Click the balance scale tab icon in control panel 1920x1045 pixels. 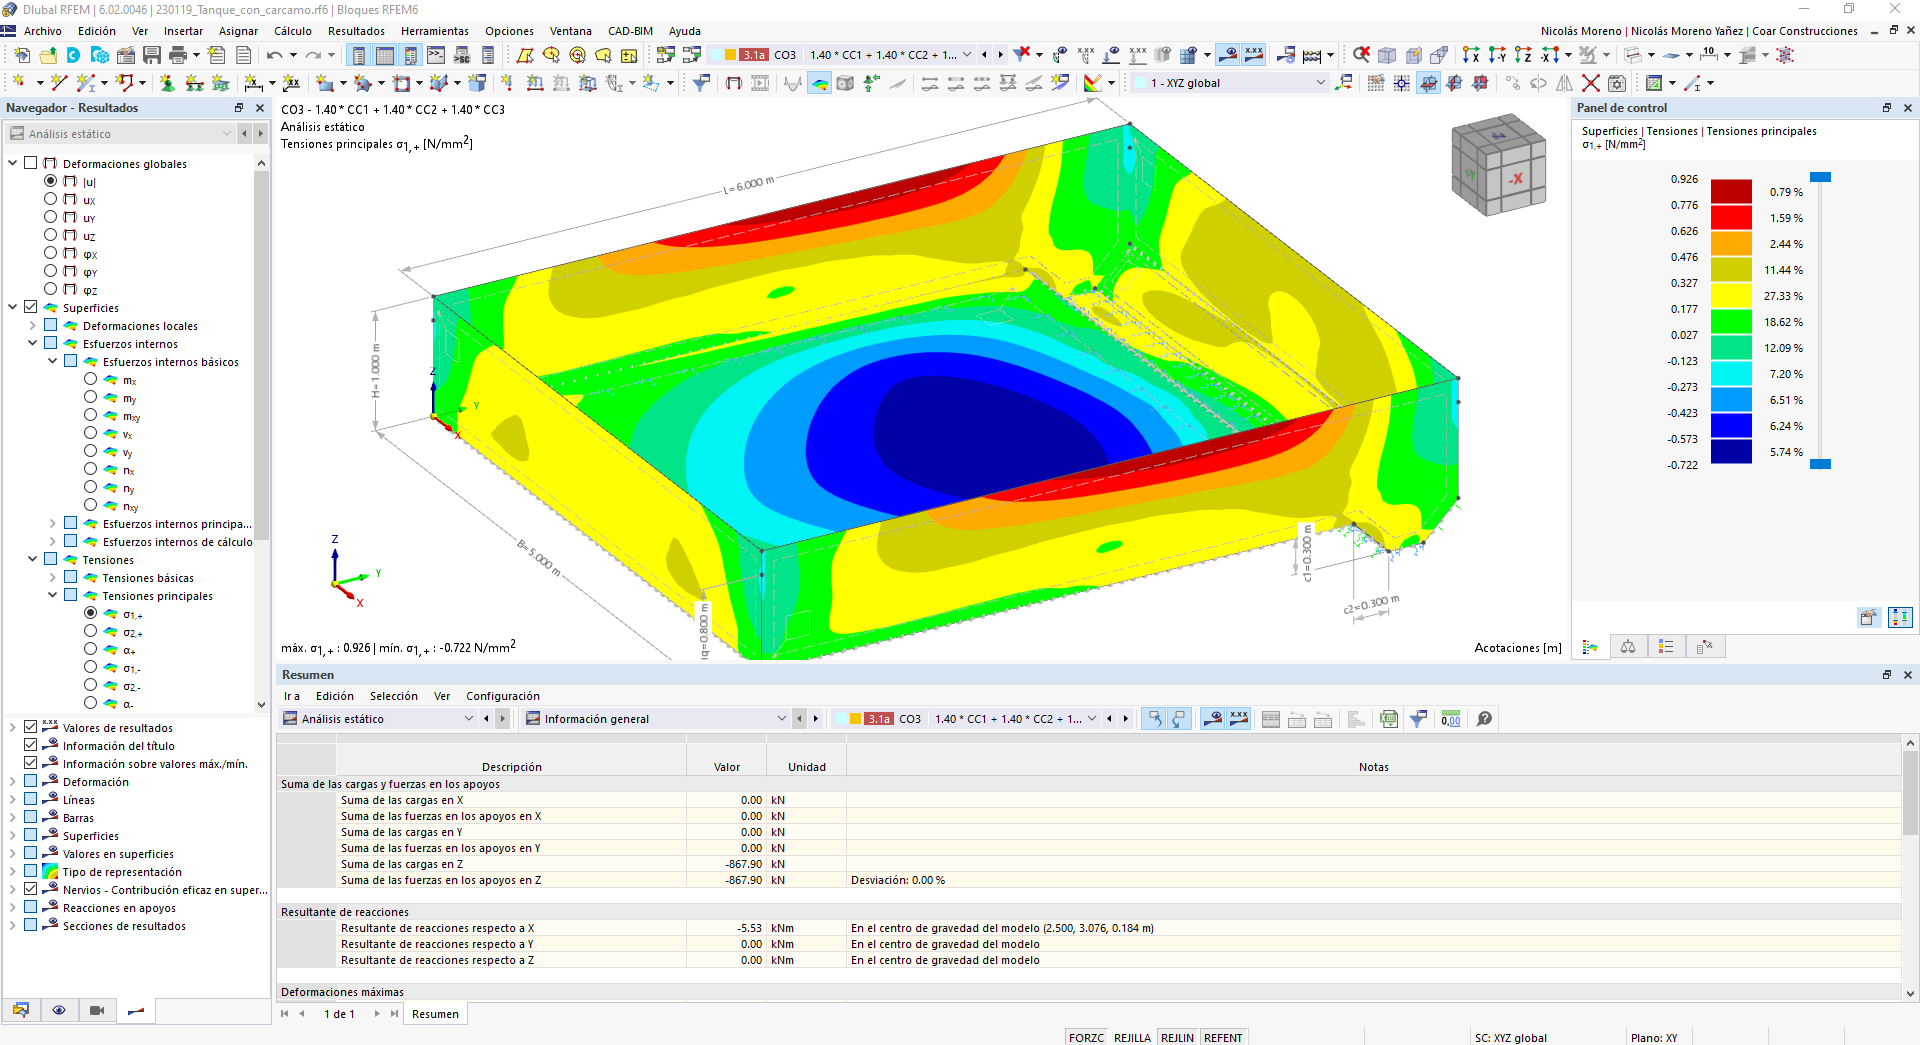pos(1628,647)
